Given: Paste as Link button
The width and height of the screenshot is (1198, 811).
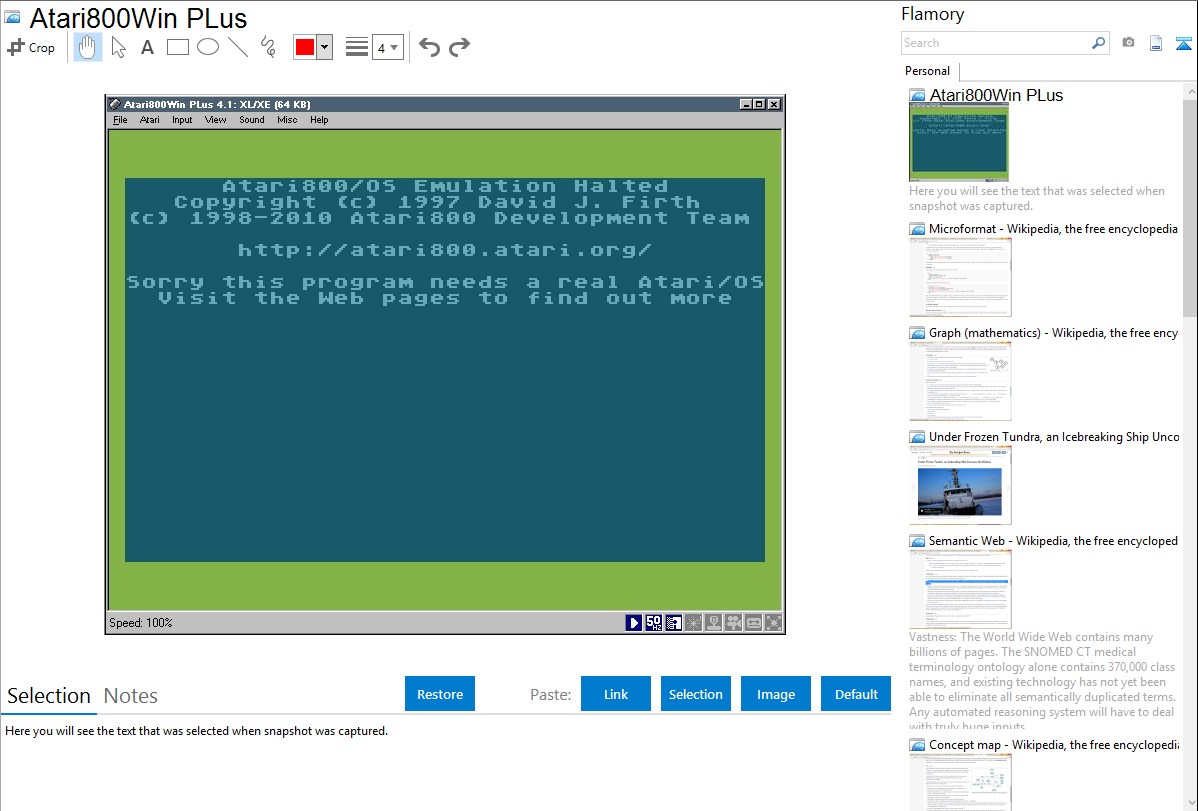Looking at the screenshot, I should (x=616, y=694).
